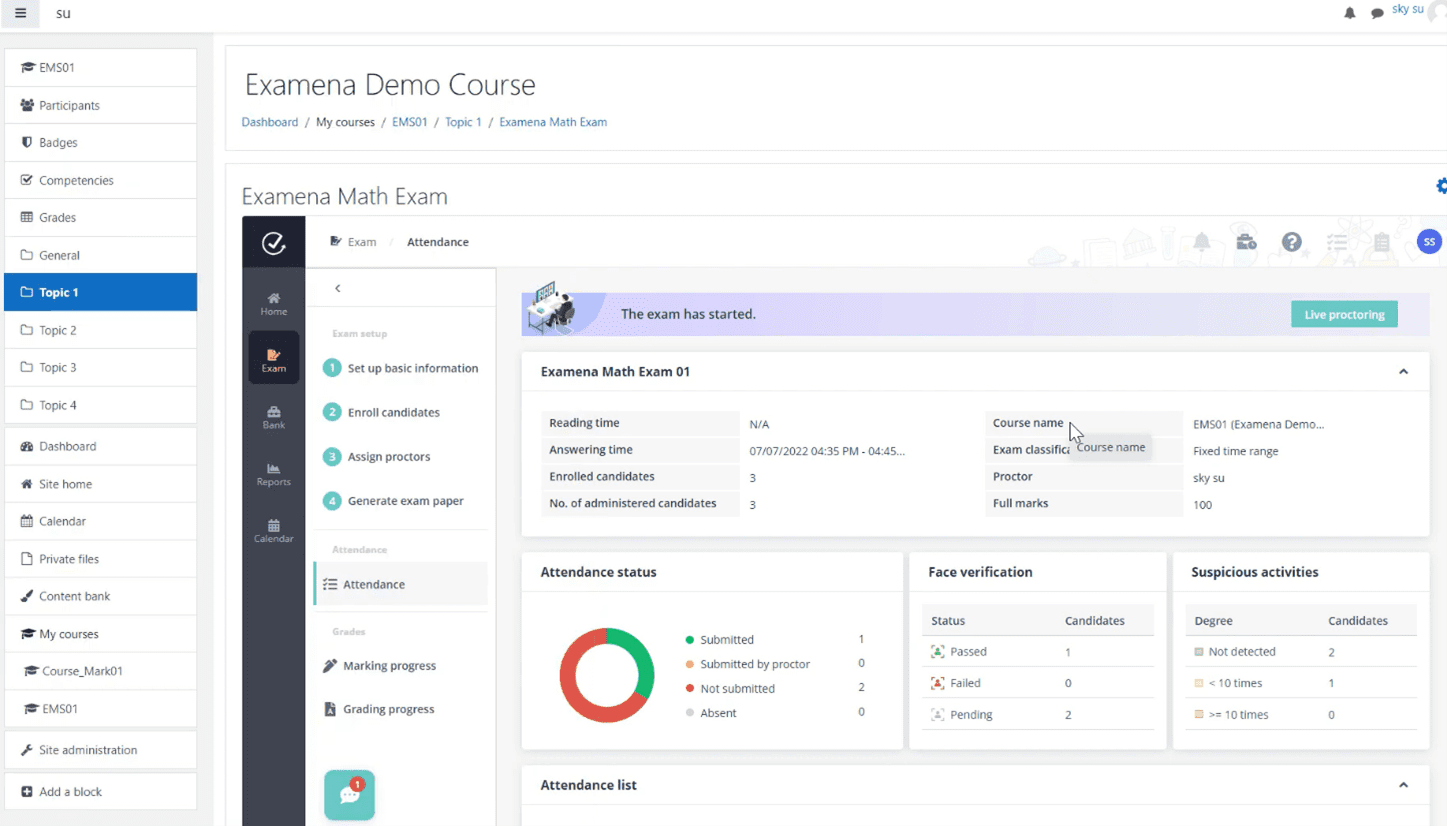Open Content bank
Image resolution: width=1447 pixels, height=826 pixels.
click(x=100, y=596)
